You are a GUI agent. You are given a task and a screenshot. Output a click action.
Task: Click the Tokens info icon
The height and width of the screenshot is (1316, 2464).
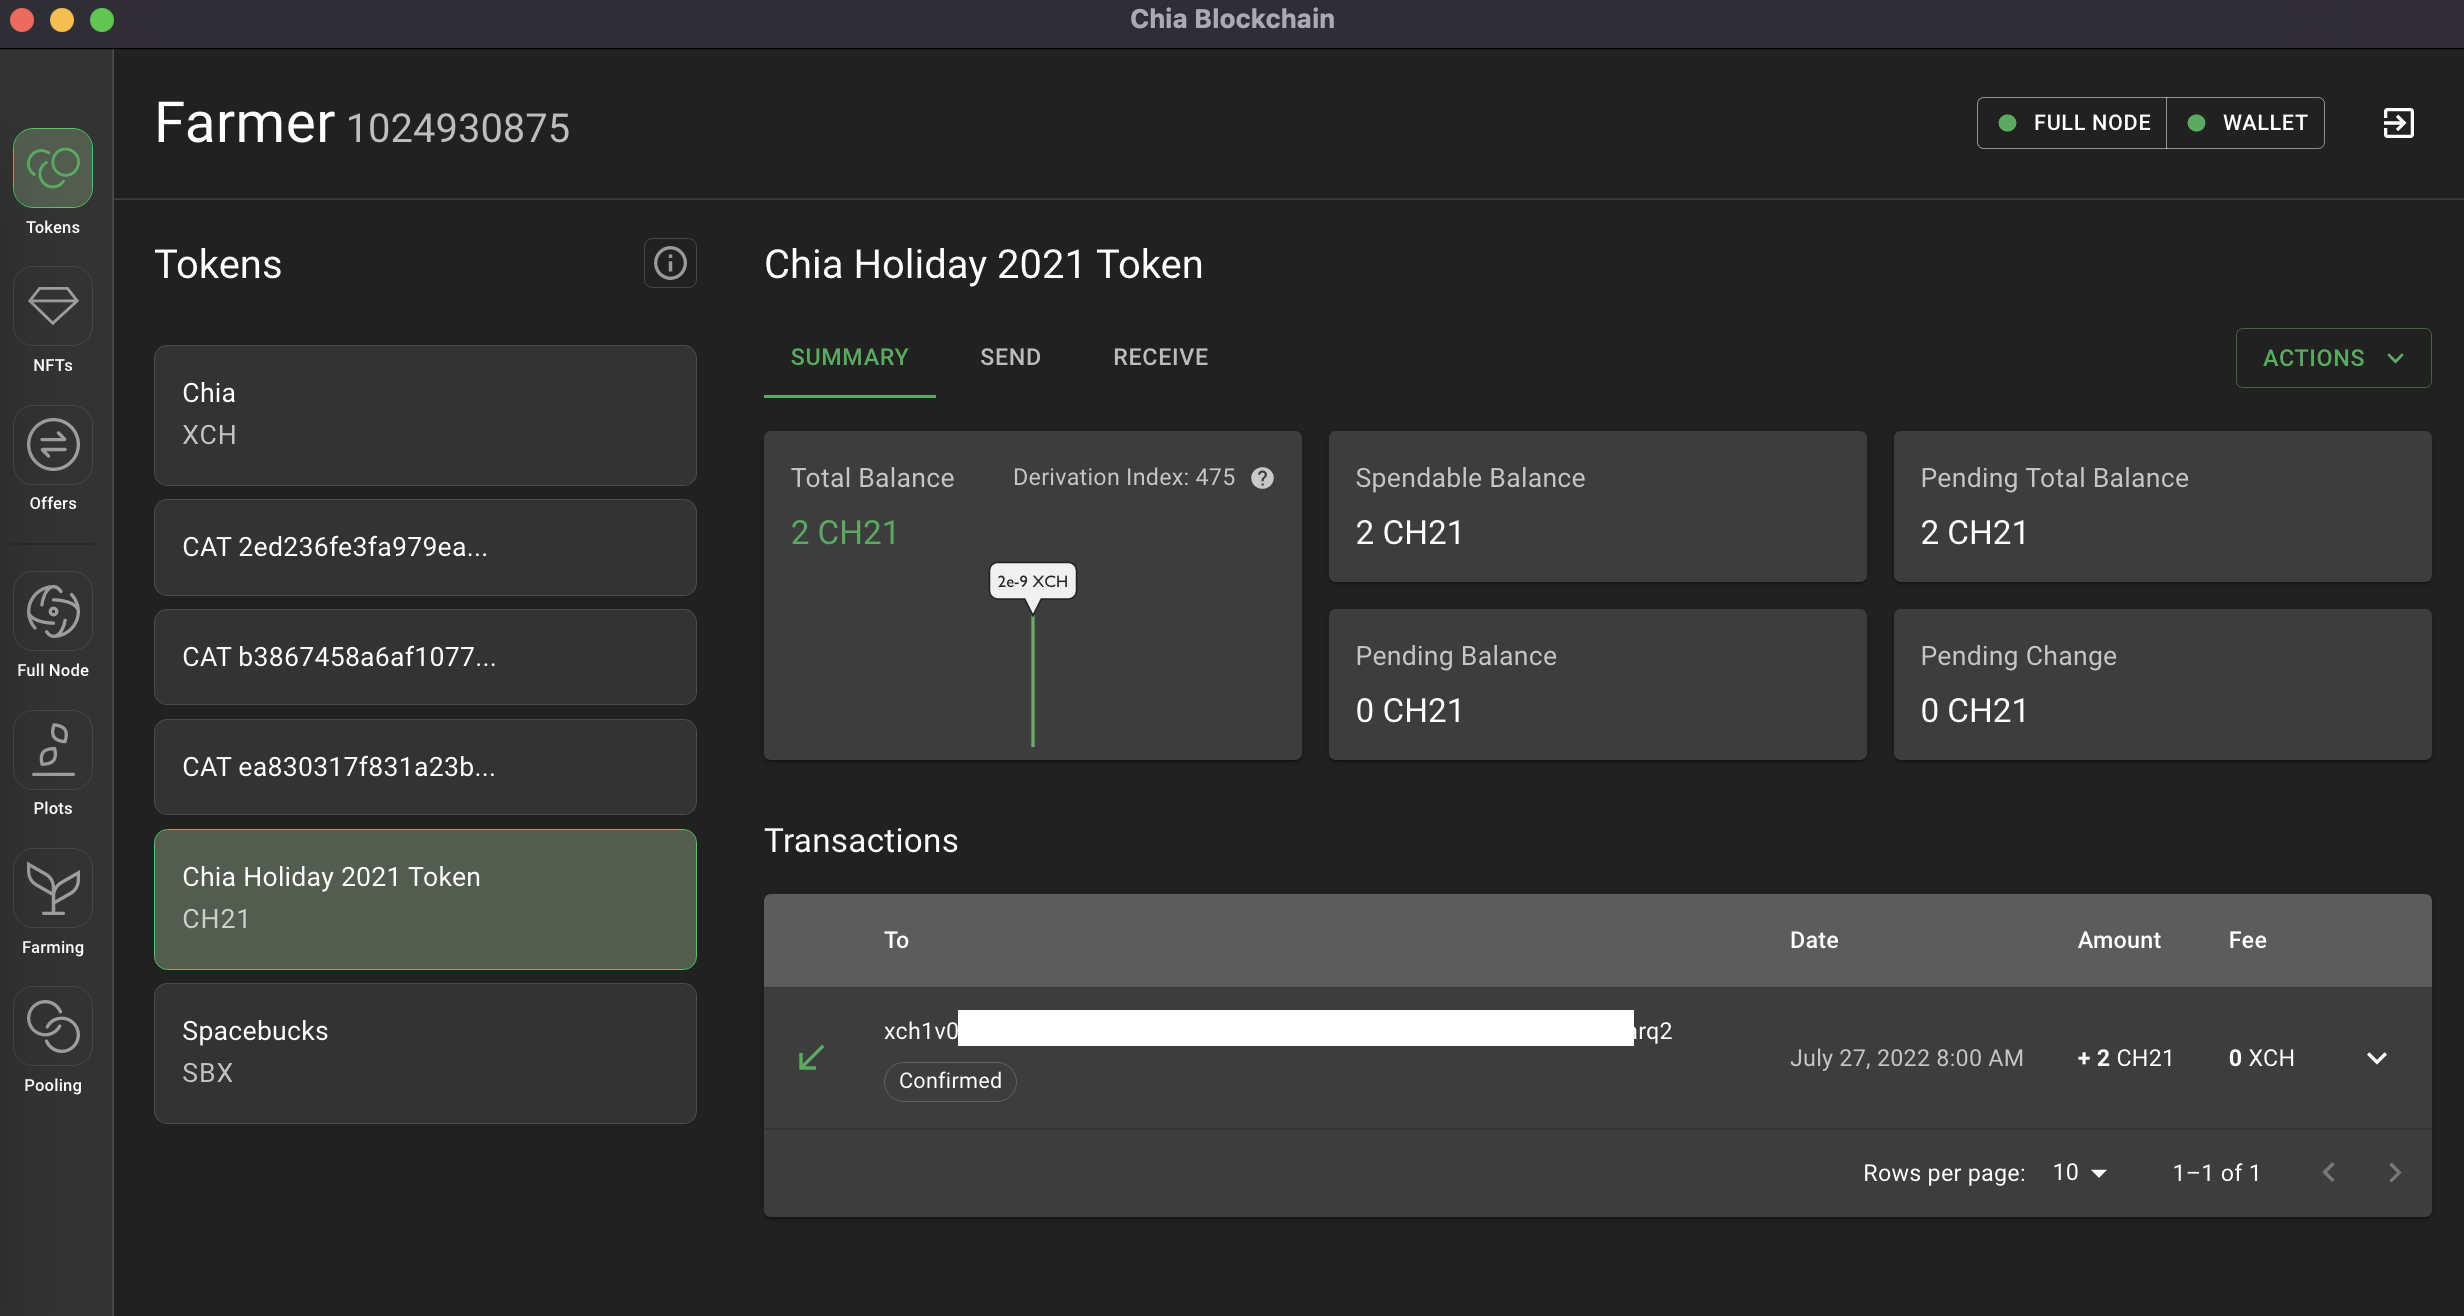point(670,263)
